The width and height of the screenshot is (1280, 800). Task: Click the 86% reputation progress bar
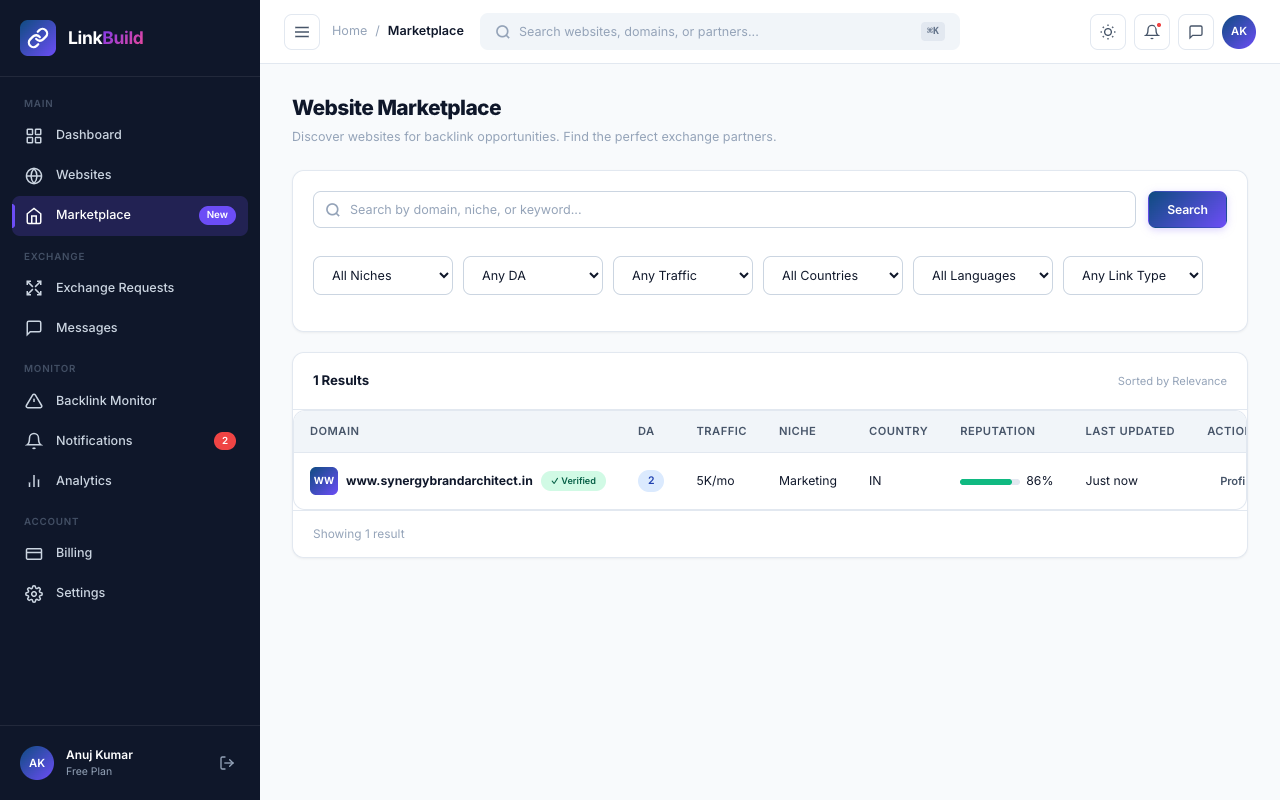point(990,481)
